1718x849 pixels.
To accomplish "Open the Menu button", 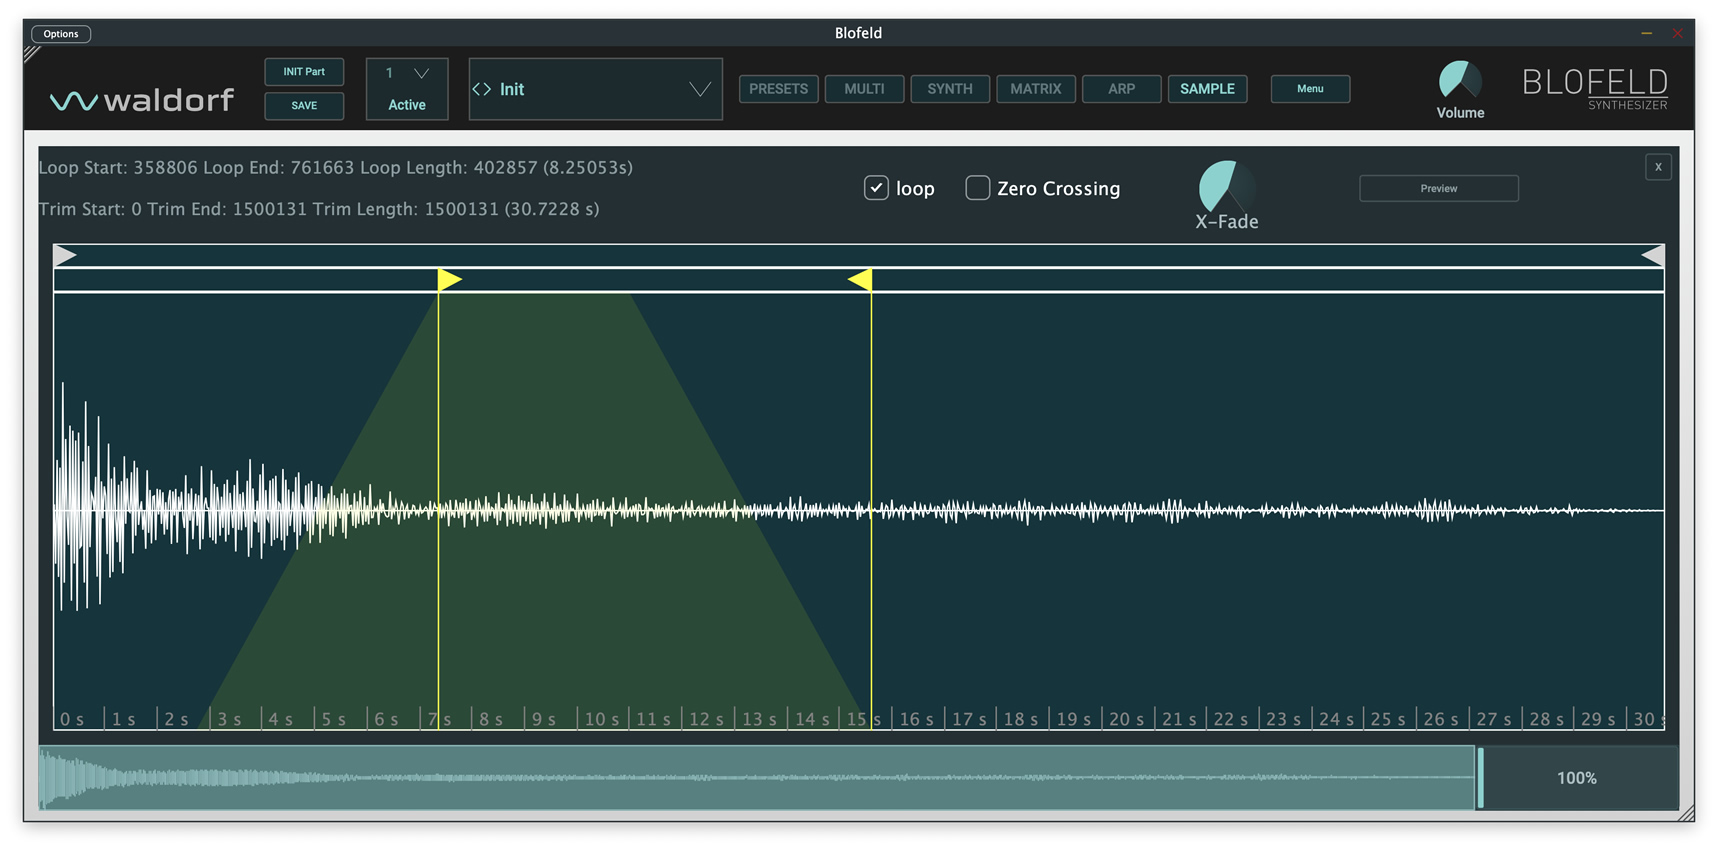I will click(x=1310, y=89).
